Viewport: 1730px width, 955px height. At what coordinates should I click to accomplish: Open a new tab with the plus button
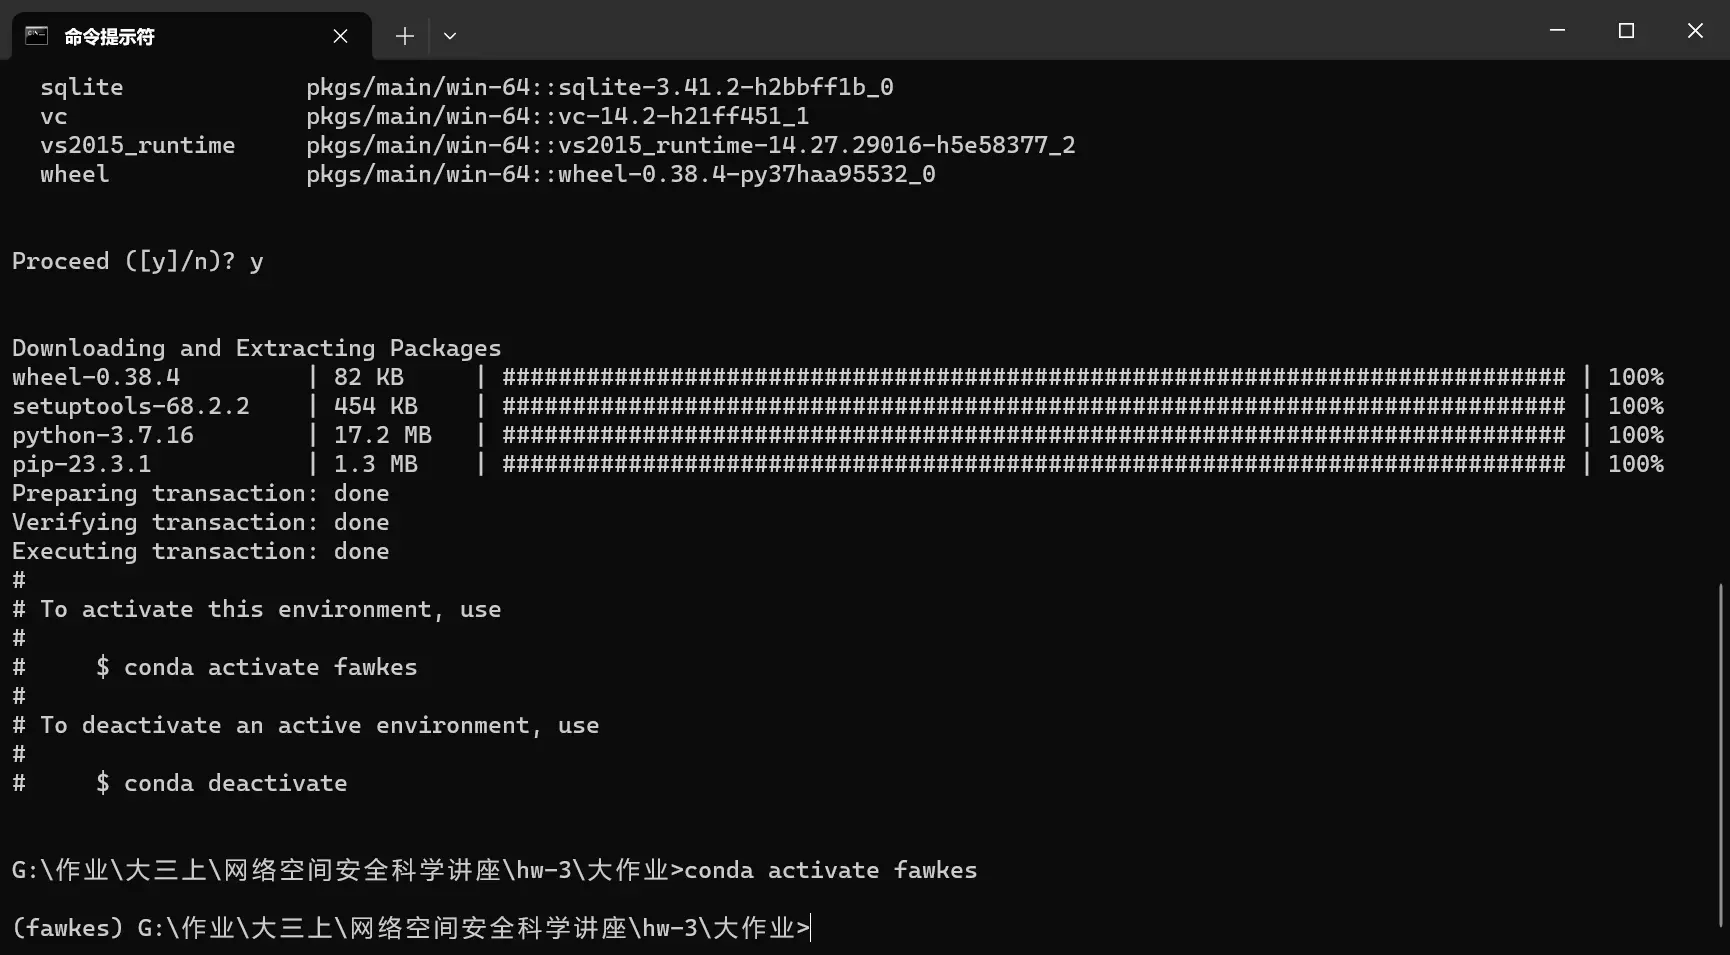(x=404, y=36)
